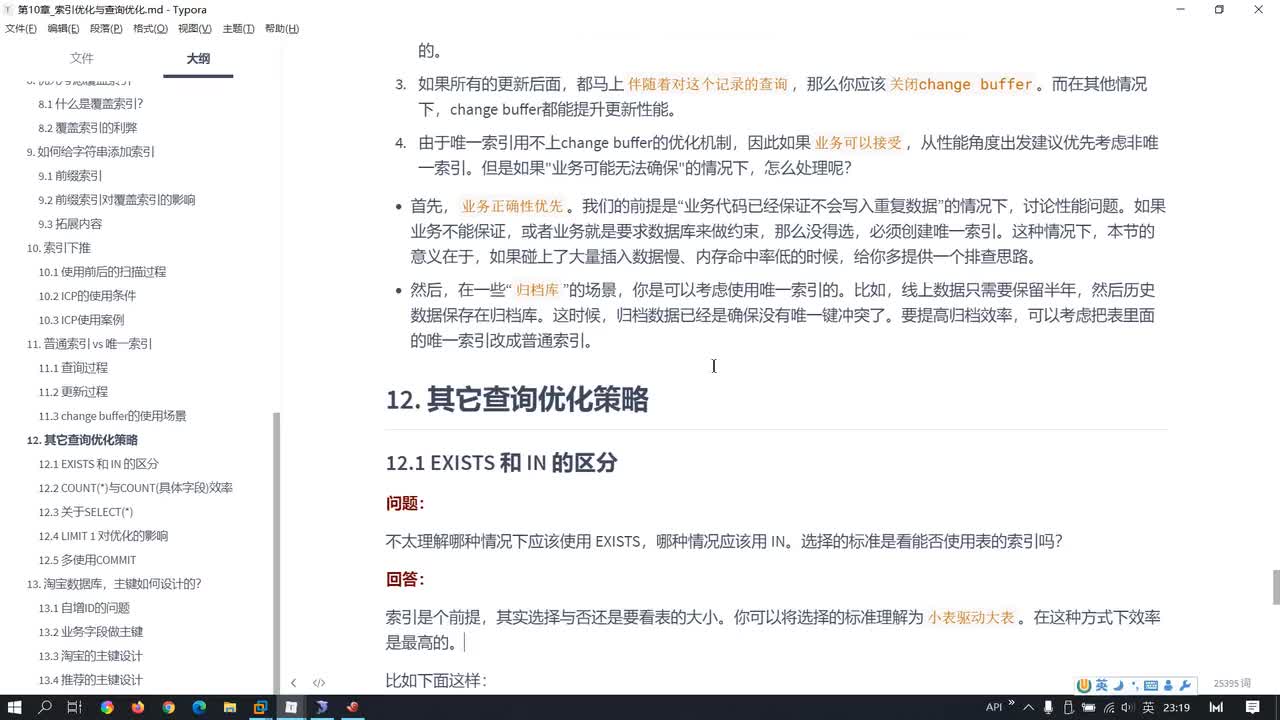Click highlighted text 归档库
The height and width of the screenshot is (720, 1280).
click(x=535, y=291)
